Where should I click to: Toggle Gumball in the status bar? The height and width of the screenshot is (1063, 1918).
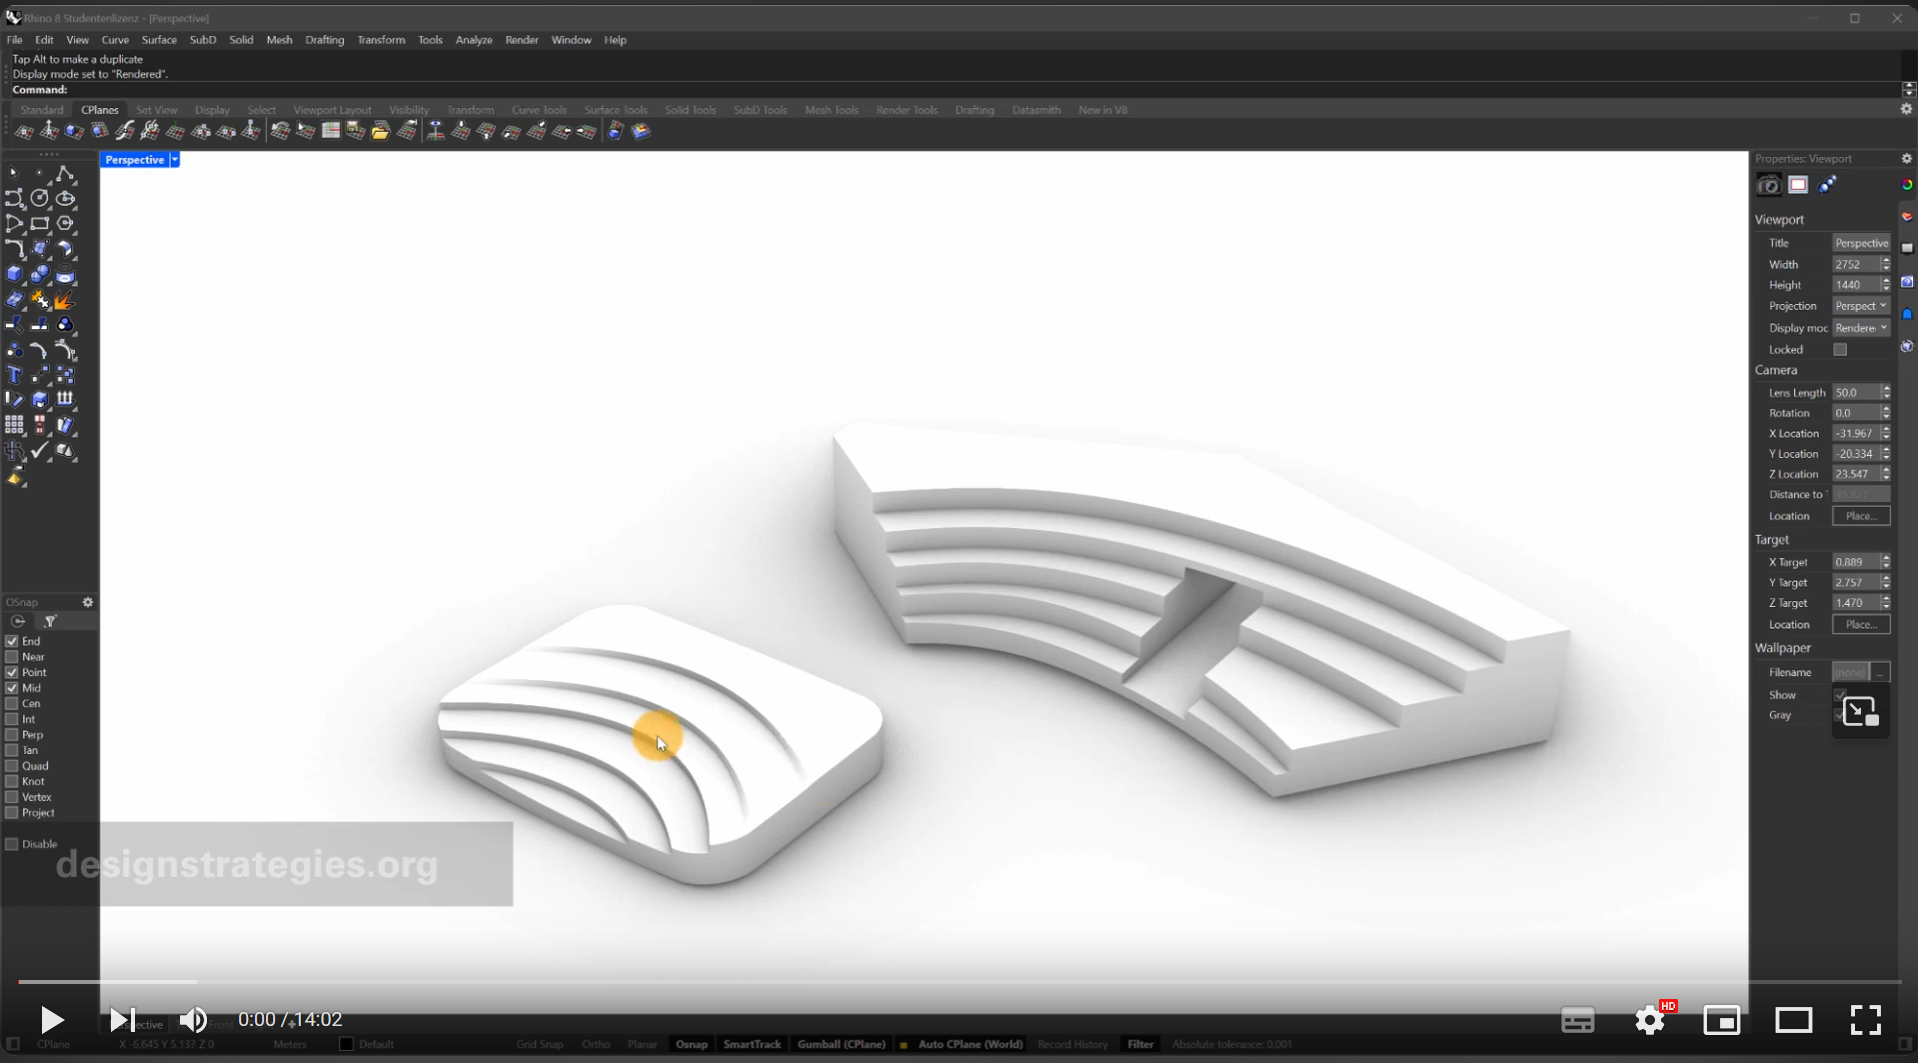[x=840, y=1044]
